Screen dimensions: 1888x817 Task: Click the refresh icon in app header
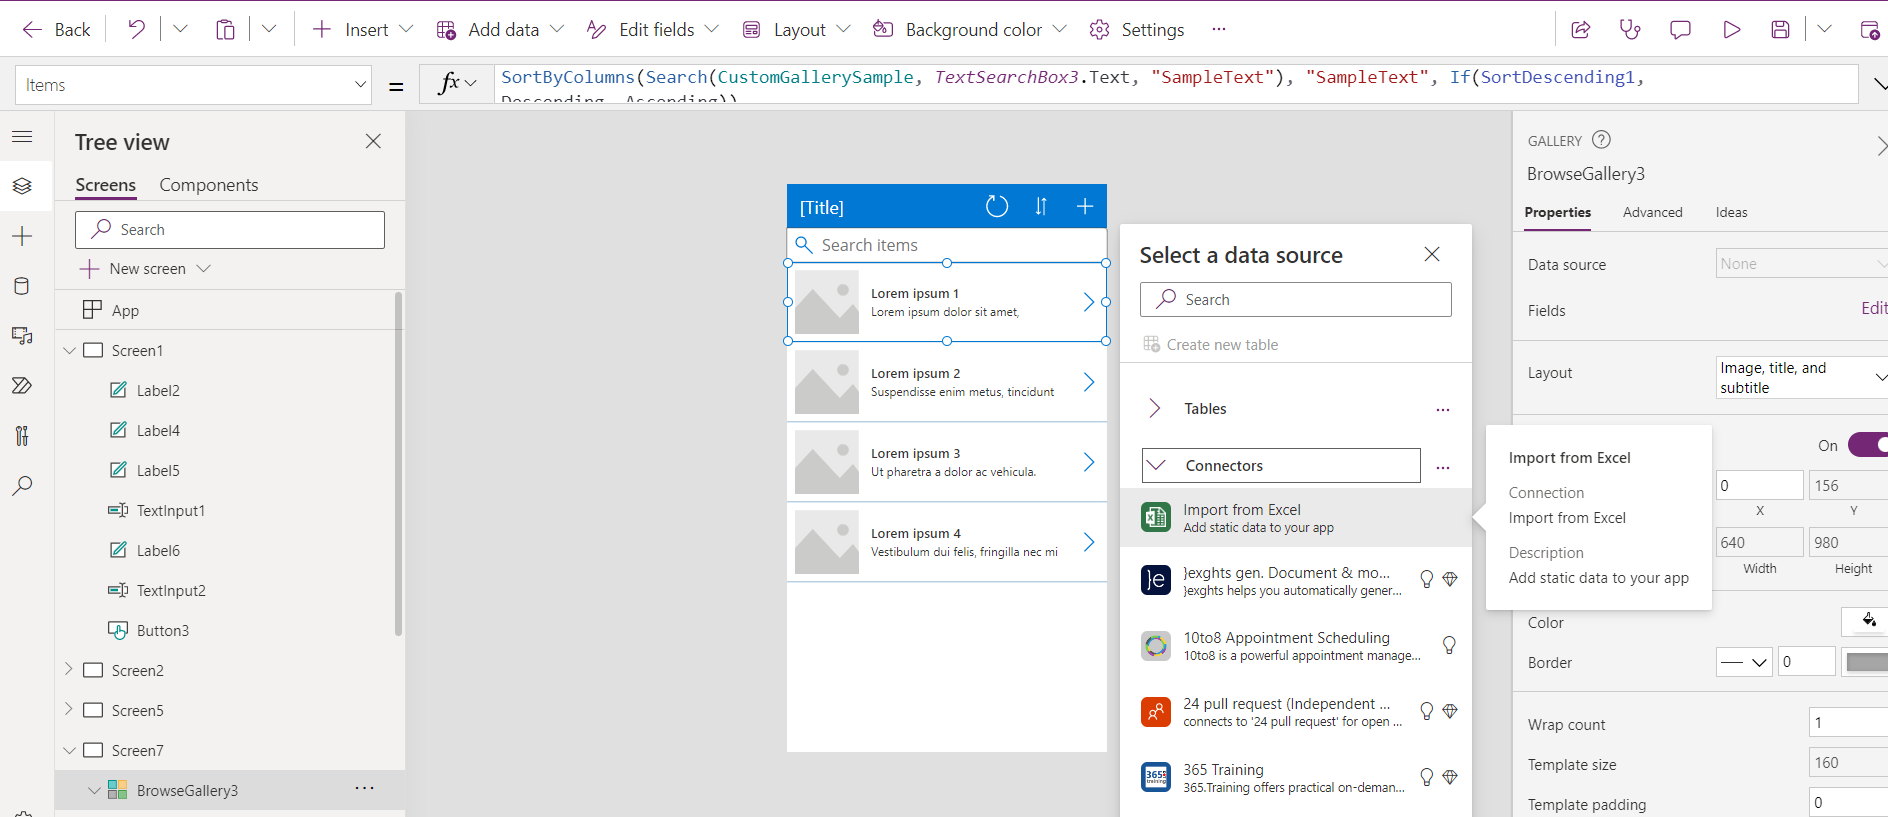(997, 206)
